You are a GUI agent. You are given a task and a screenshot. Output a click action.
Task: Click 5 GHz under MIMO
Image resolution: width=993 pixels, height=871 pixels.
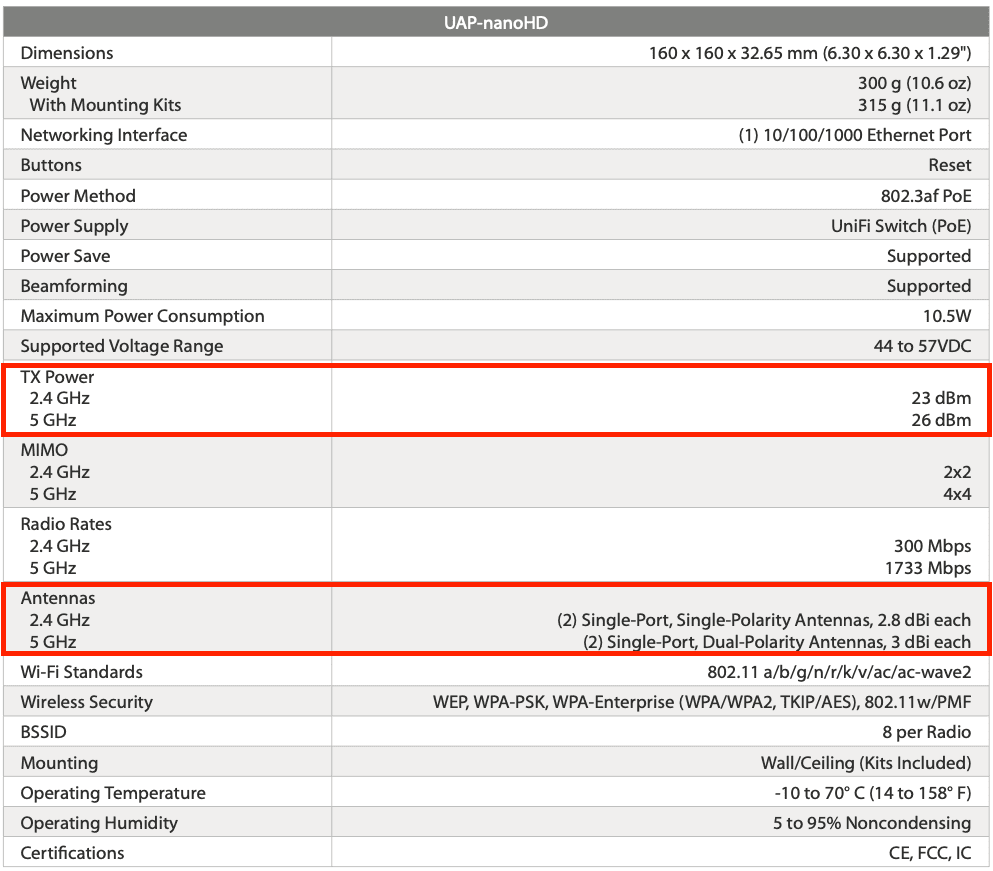[53, 494]
